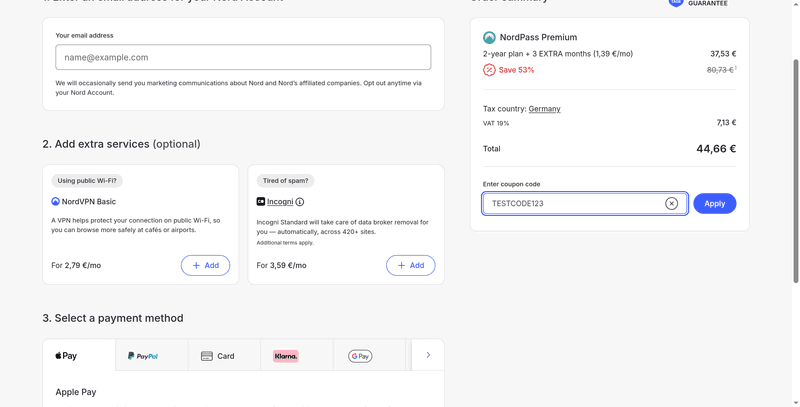Show more payment methods with the right chevron
This screenshot has height=407, width=800.
pyautogui.click(x=428, y=355)
